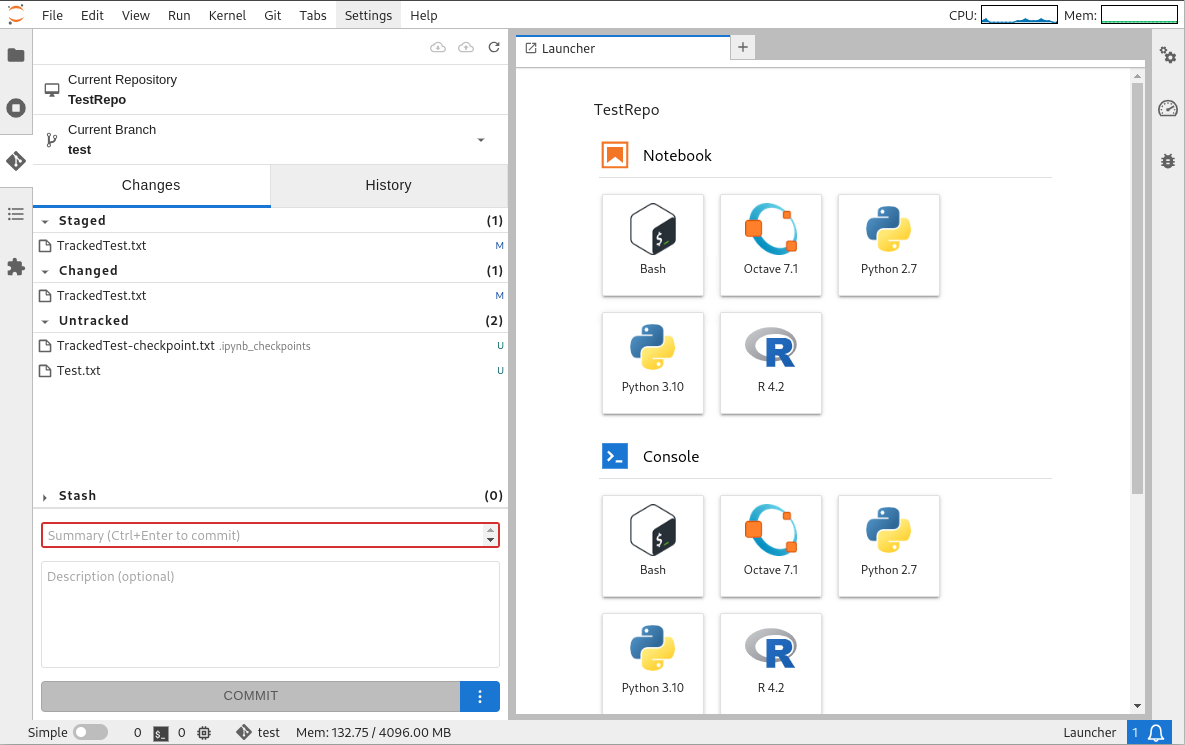Launch Bash notebook
The image size is (1186, 745).
[x=653, y=245]
